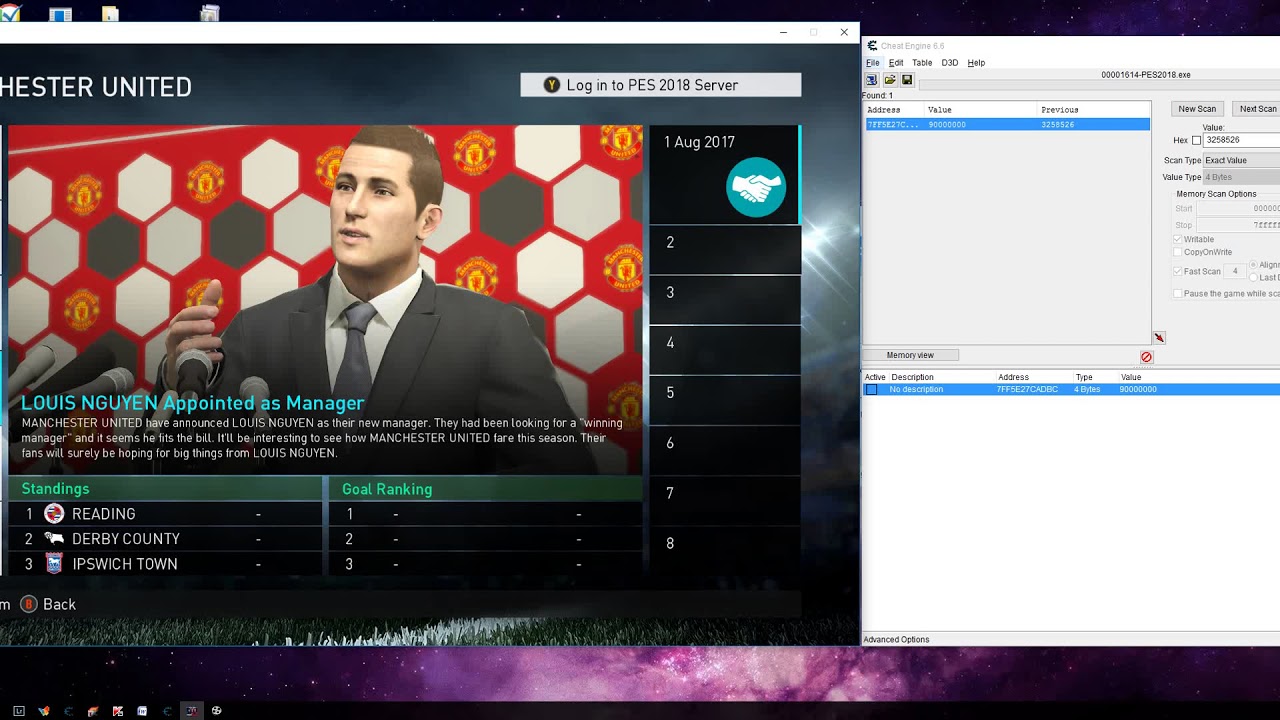Open the highlighted PES 2018 taskbar icon
The width and height of the screenshot is (1280, 720).
[x=191, y=711]
